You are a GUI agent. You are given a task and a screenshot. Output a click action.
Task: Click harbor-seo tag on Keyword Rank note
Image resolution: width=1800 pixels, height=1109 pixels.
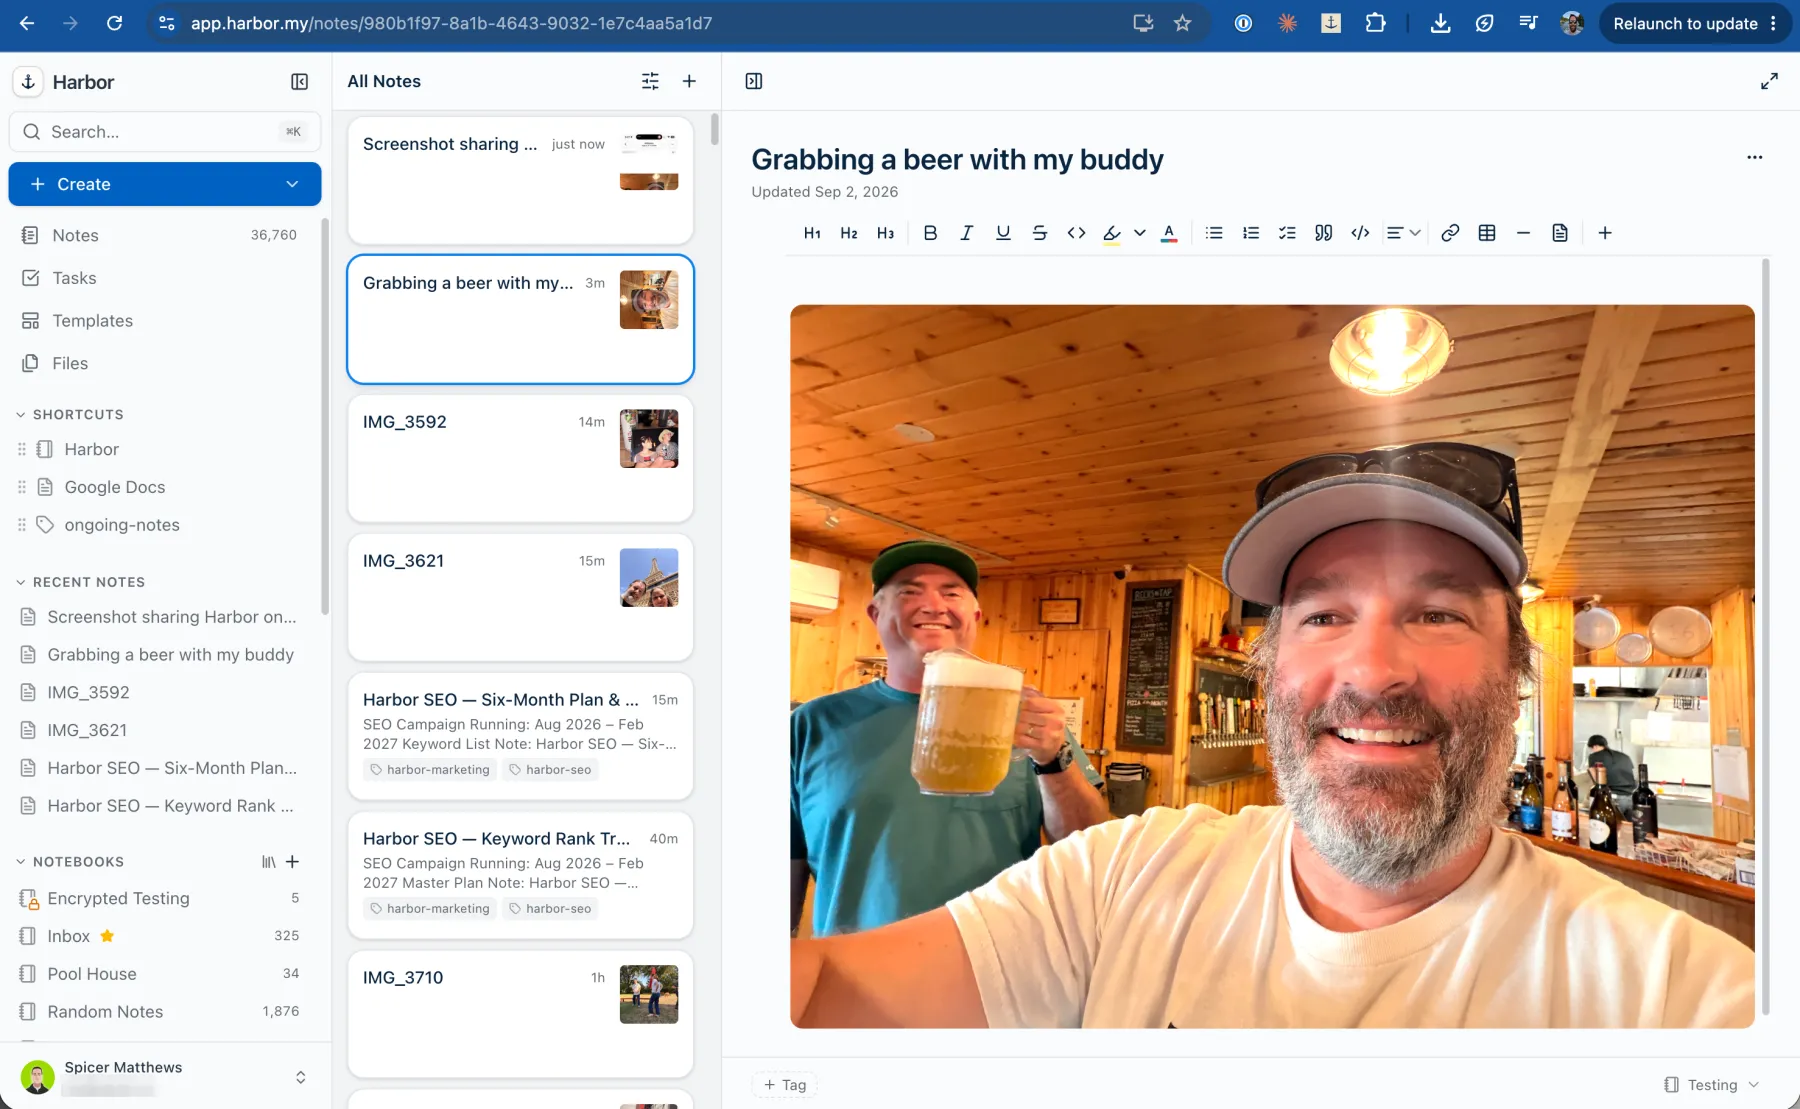tap(550, 909)
